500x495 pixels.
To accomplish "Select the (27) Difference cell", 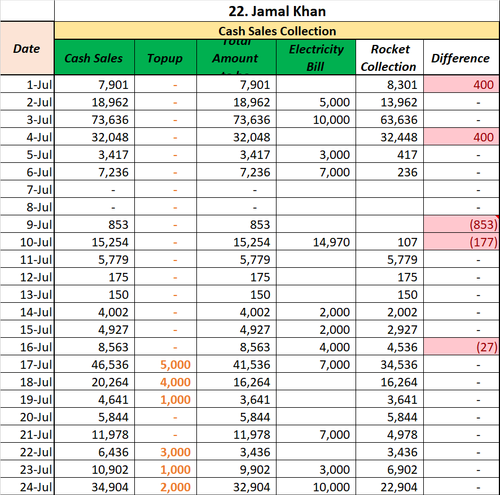I will click(461, 347).
